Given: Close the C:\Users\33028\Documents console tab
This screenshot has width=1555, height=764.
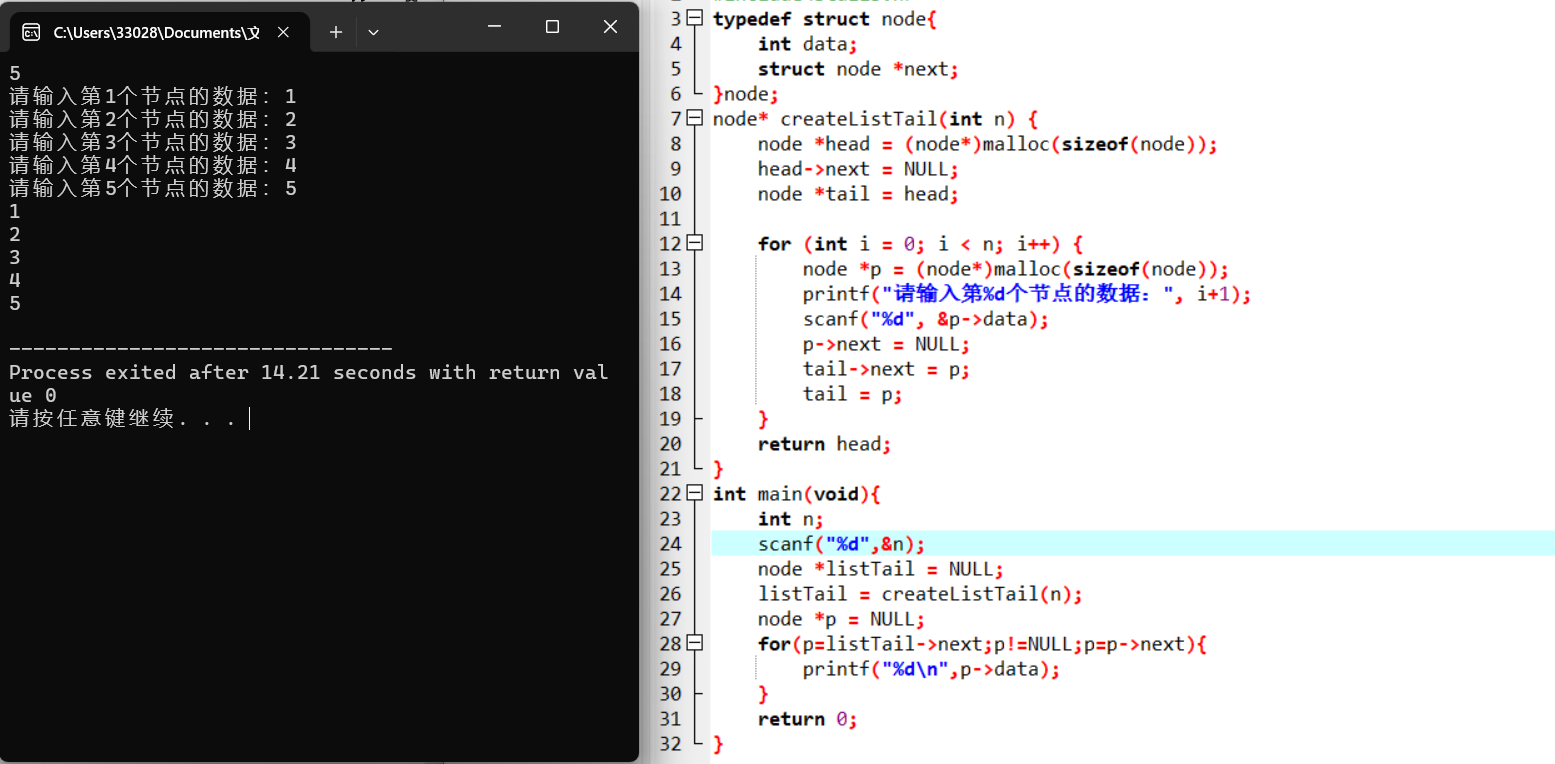Looking at the screenshot, I should click(283, 32).
